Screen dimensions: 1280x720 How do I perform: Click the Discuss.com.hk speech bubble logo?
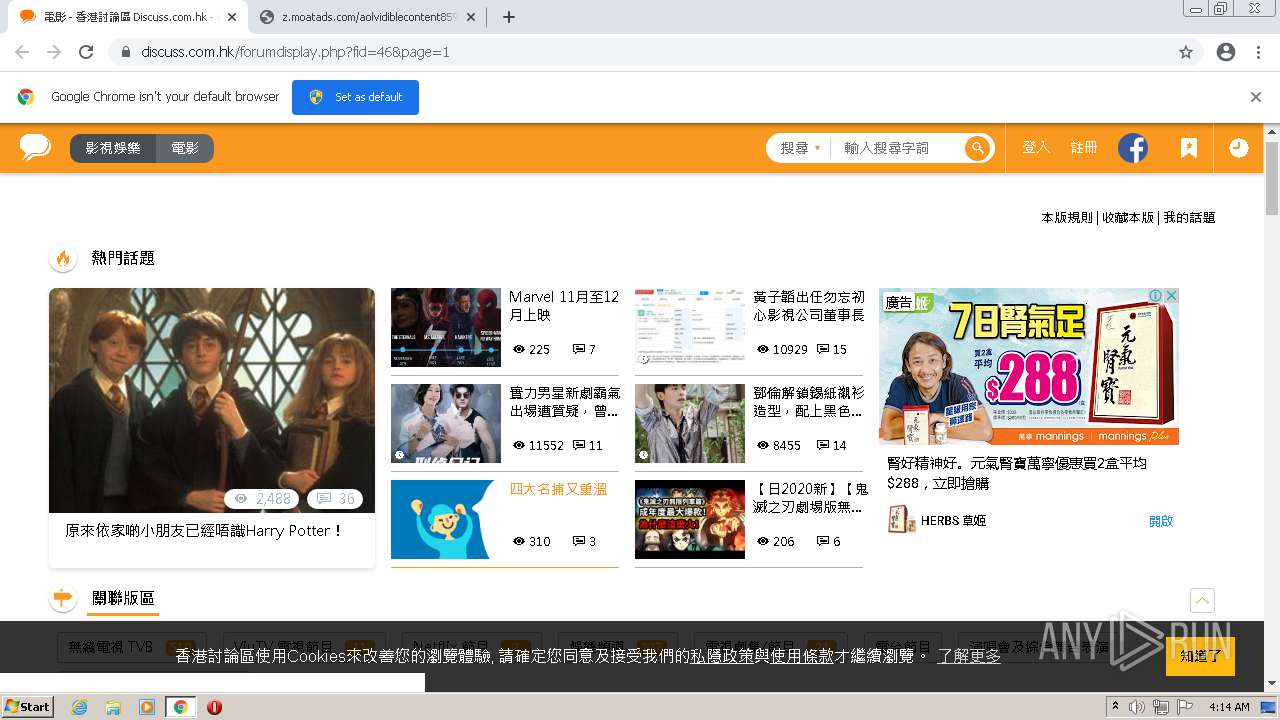(35, 148)
